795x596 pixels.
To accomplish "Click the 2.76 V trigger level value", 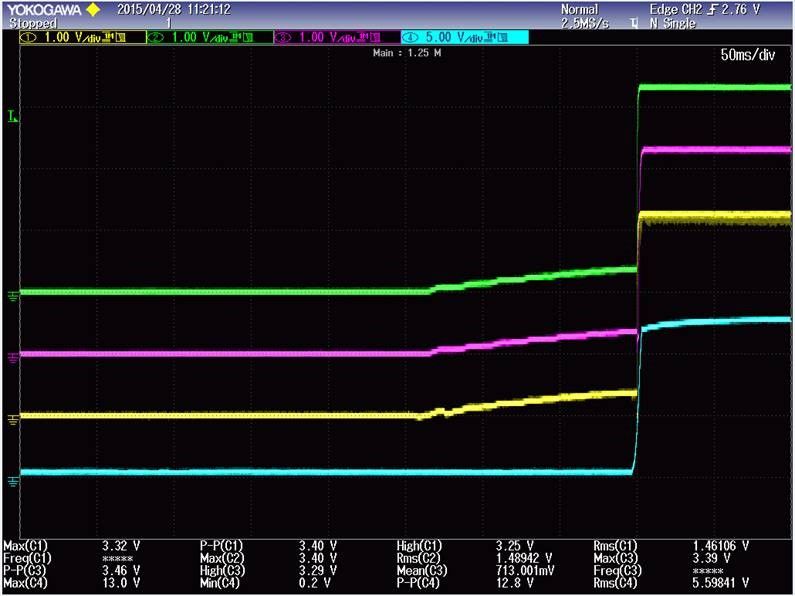I will pyautogui.click(x=741, y=10).
